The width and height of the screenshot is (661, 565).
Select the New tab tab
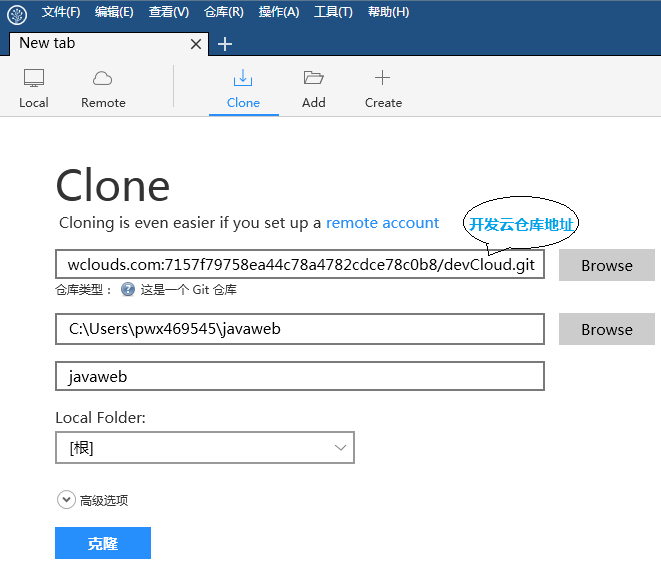[108, 44]
